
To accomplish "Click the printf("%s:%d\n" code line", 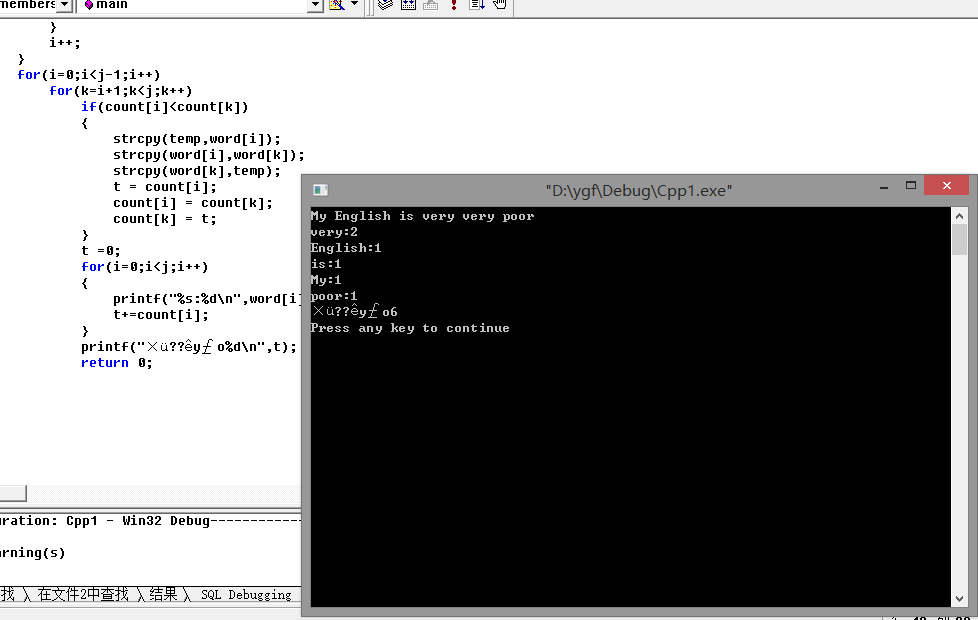I will point(207,299).
